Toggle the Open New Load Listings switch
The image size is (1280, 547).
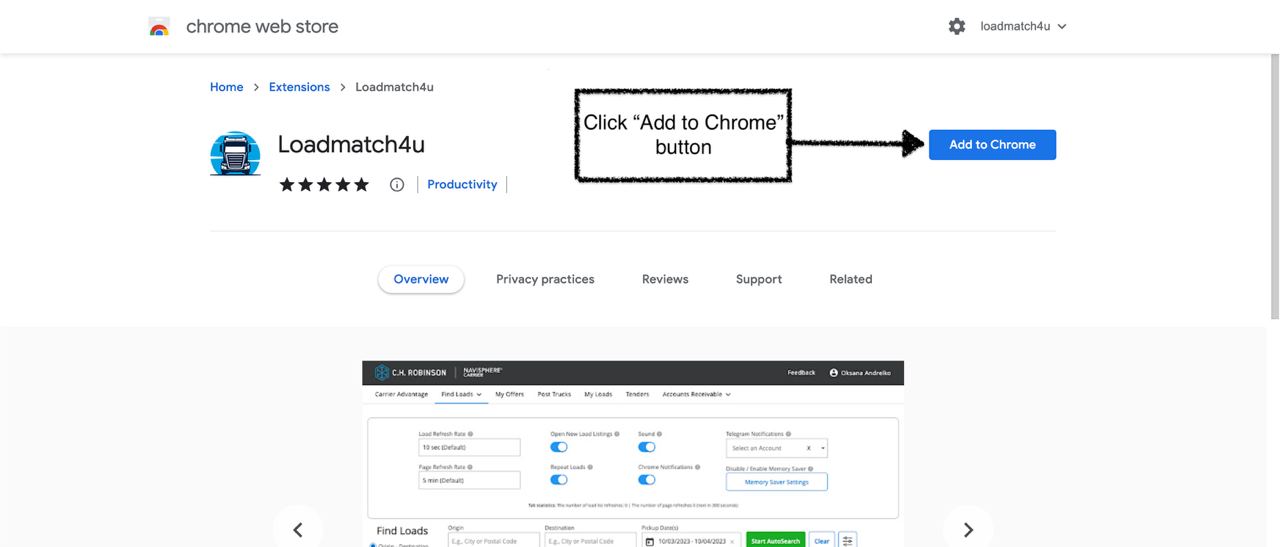559,448
